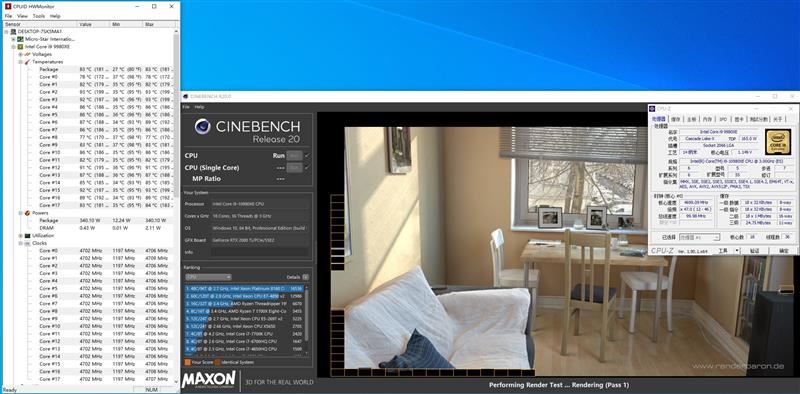Click the 验证 validate button in CPU-Z

(x=755, y=251)
